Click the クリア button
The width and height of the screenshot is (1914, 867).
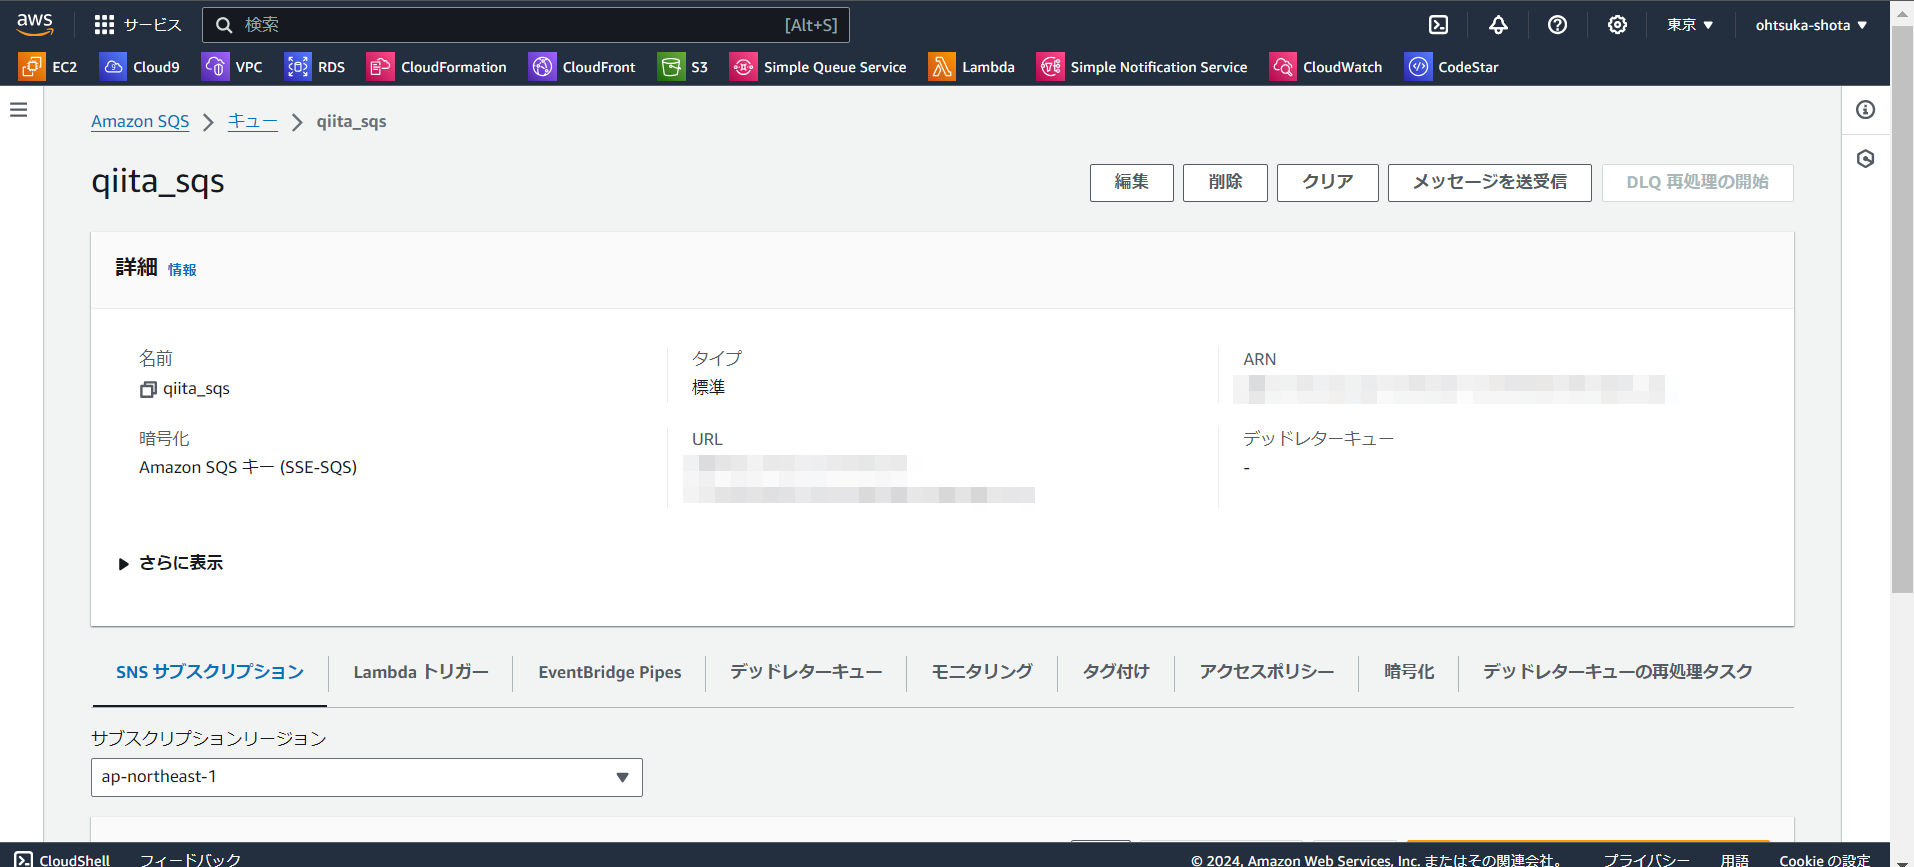[x=1328, y=183]
